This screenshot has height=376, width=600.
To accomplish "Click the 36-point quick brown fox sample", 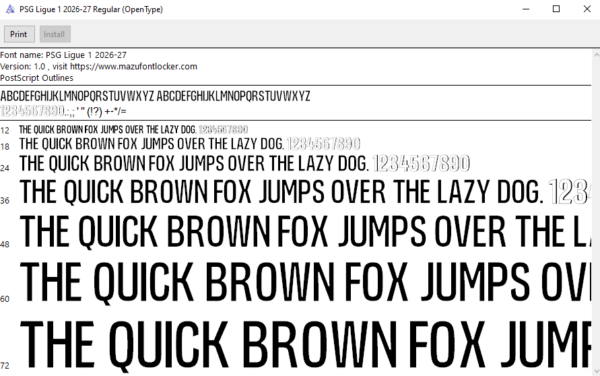I will [x=305, y=191].
